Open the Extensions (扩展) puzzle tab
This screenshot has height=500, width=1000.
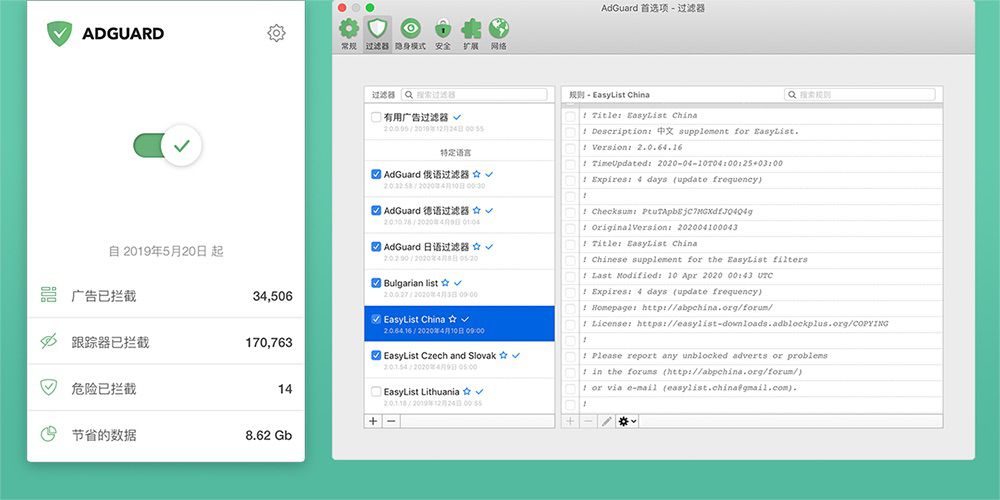coord(471,34)
